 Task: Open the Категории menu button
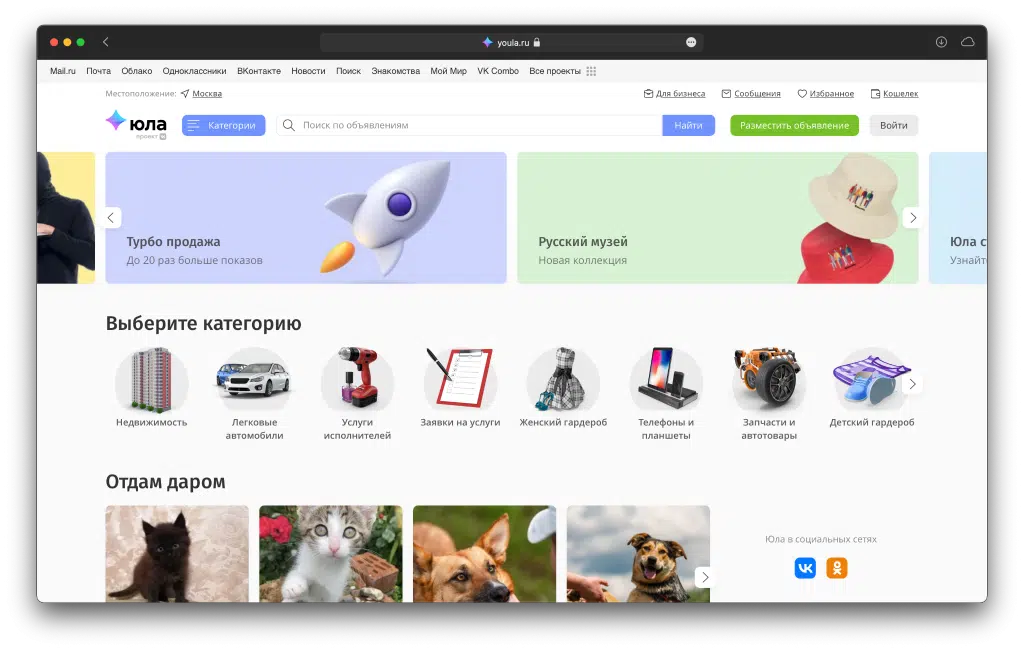[x=223, y=125]
